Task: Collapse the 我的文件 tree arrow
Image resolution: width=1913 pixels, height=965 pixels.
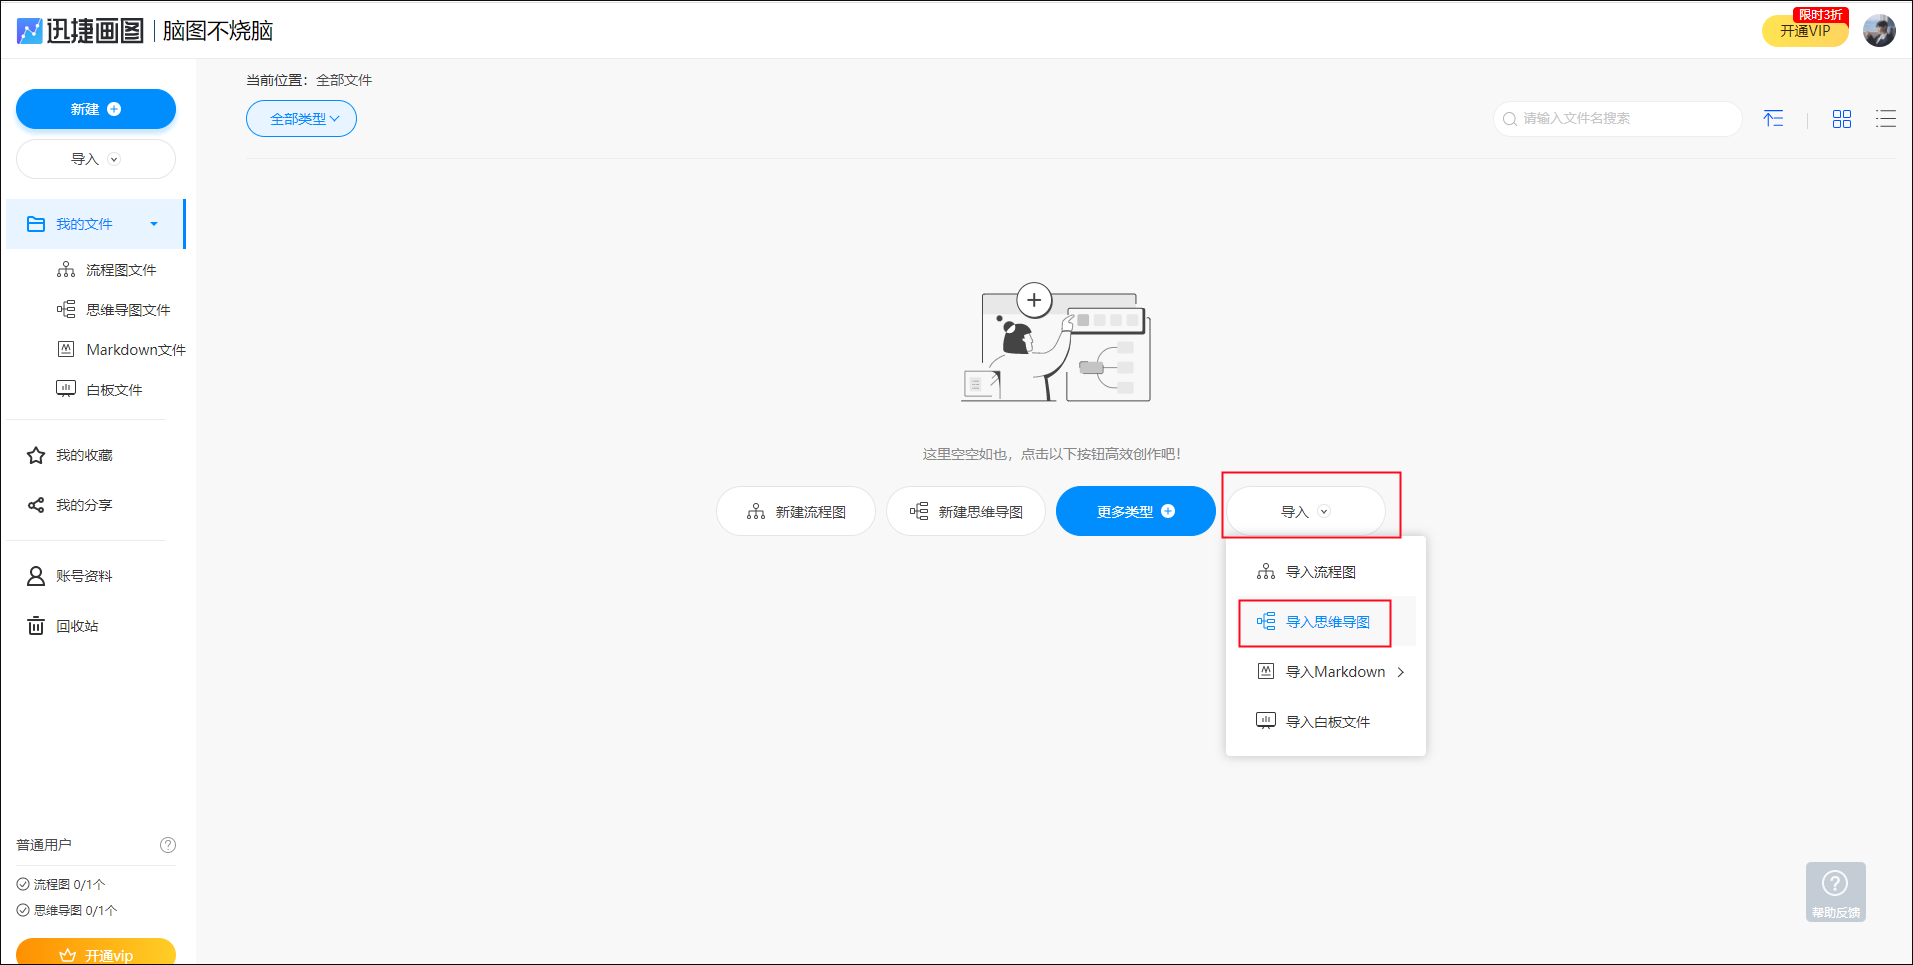Action: tap(154, 224)
